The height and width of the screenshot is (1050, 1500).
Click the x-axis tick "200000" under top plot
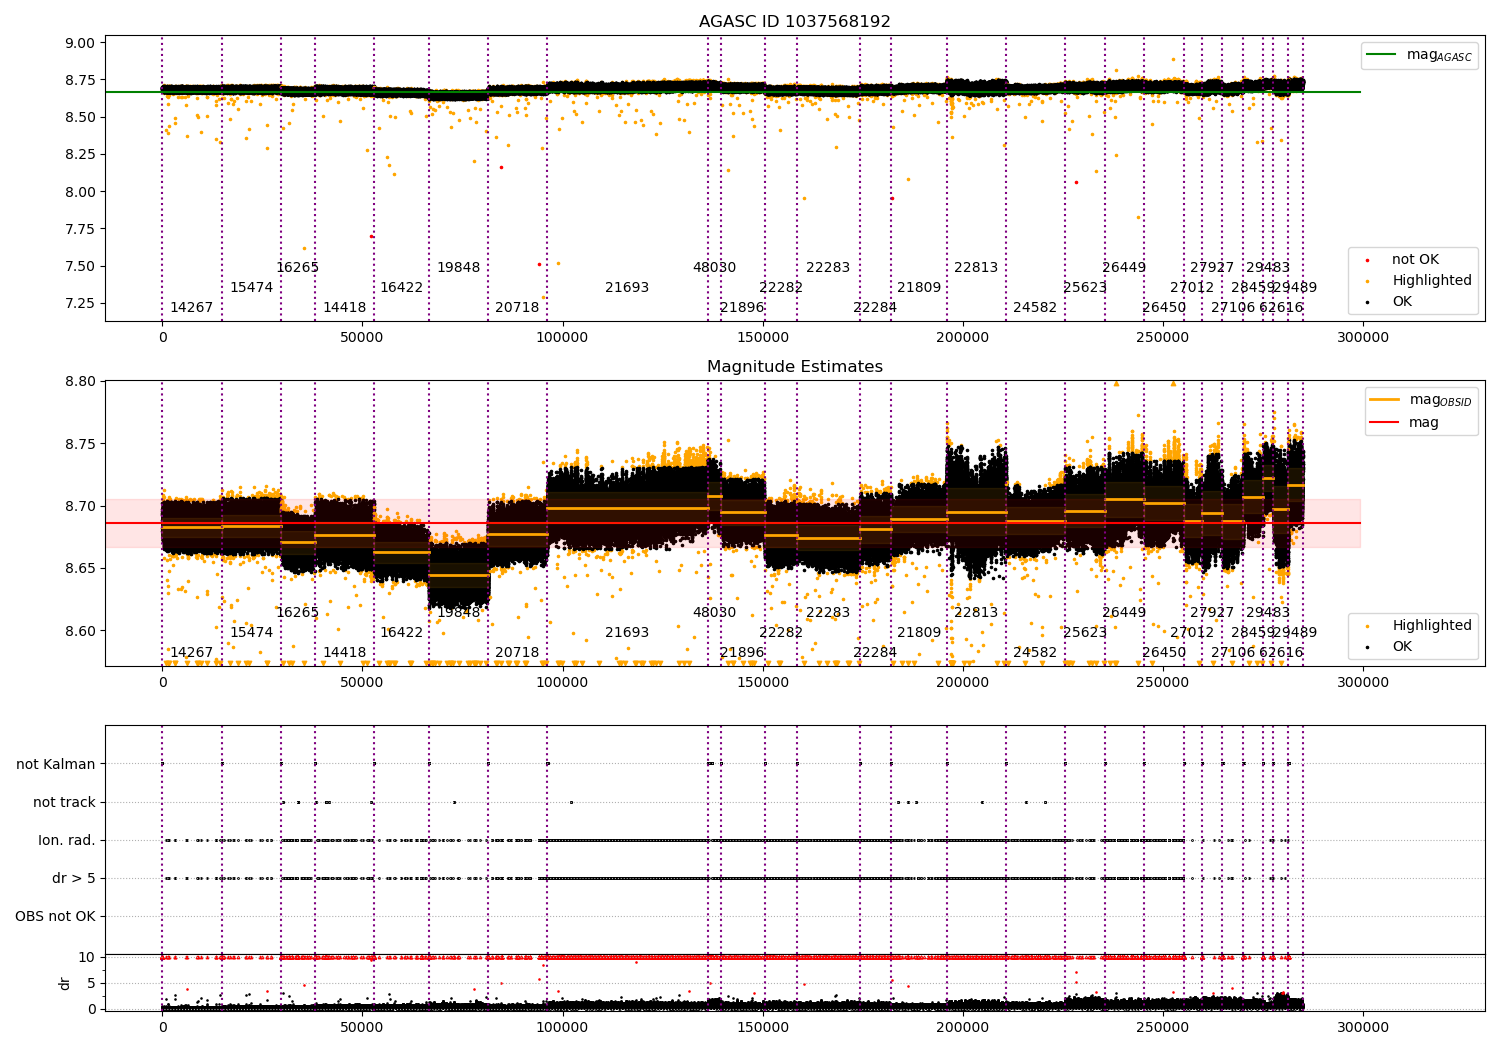click(963, 338)
